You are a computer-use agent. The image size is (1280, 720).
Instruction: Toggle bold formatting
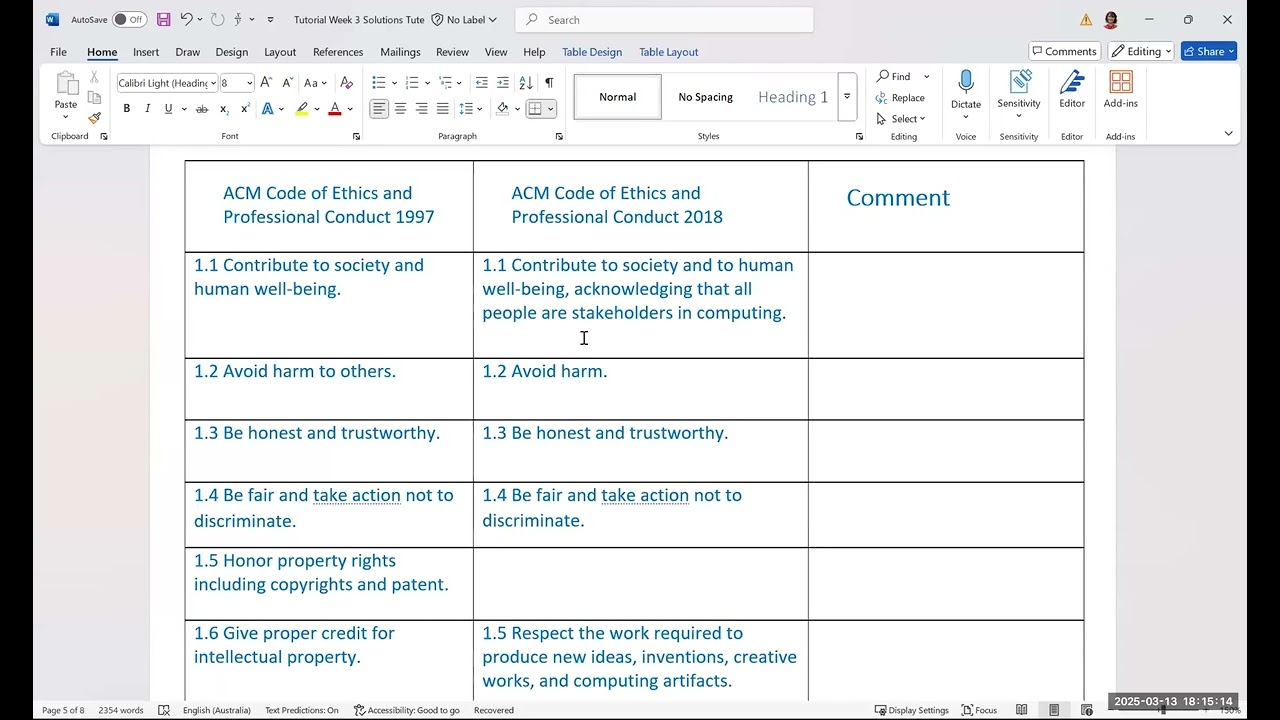[x=126, y=109]
